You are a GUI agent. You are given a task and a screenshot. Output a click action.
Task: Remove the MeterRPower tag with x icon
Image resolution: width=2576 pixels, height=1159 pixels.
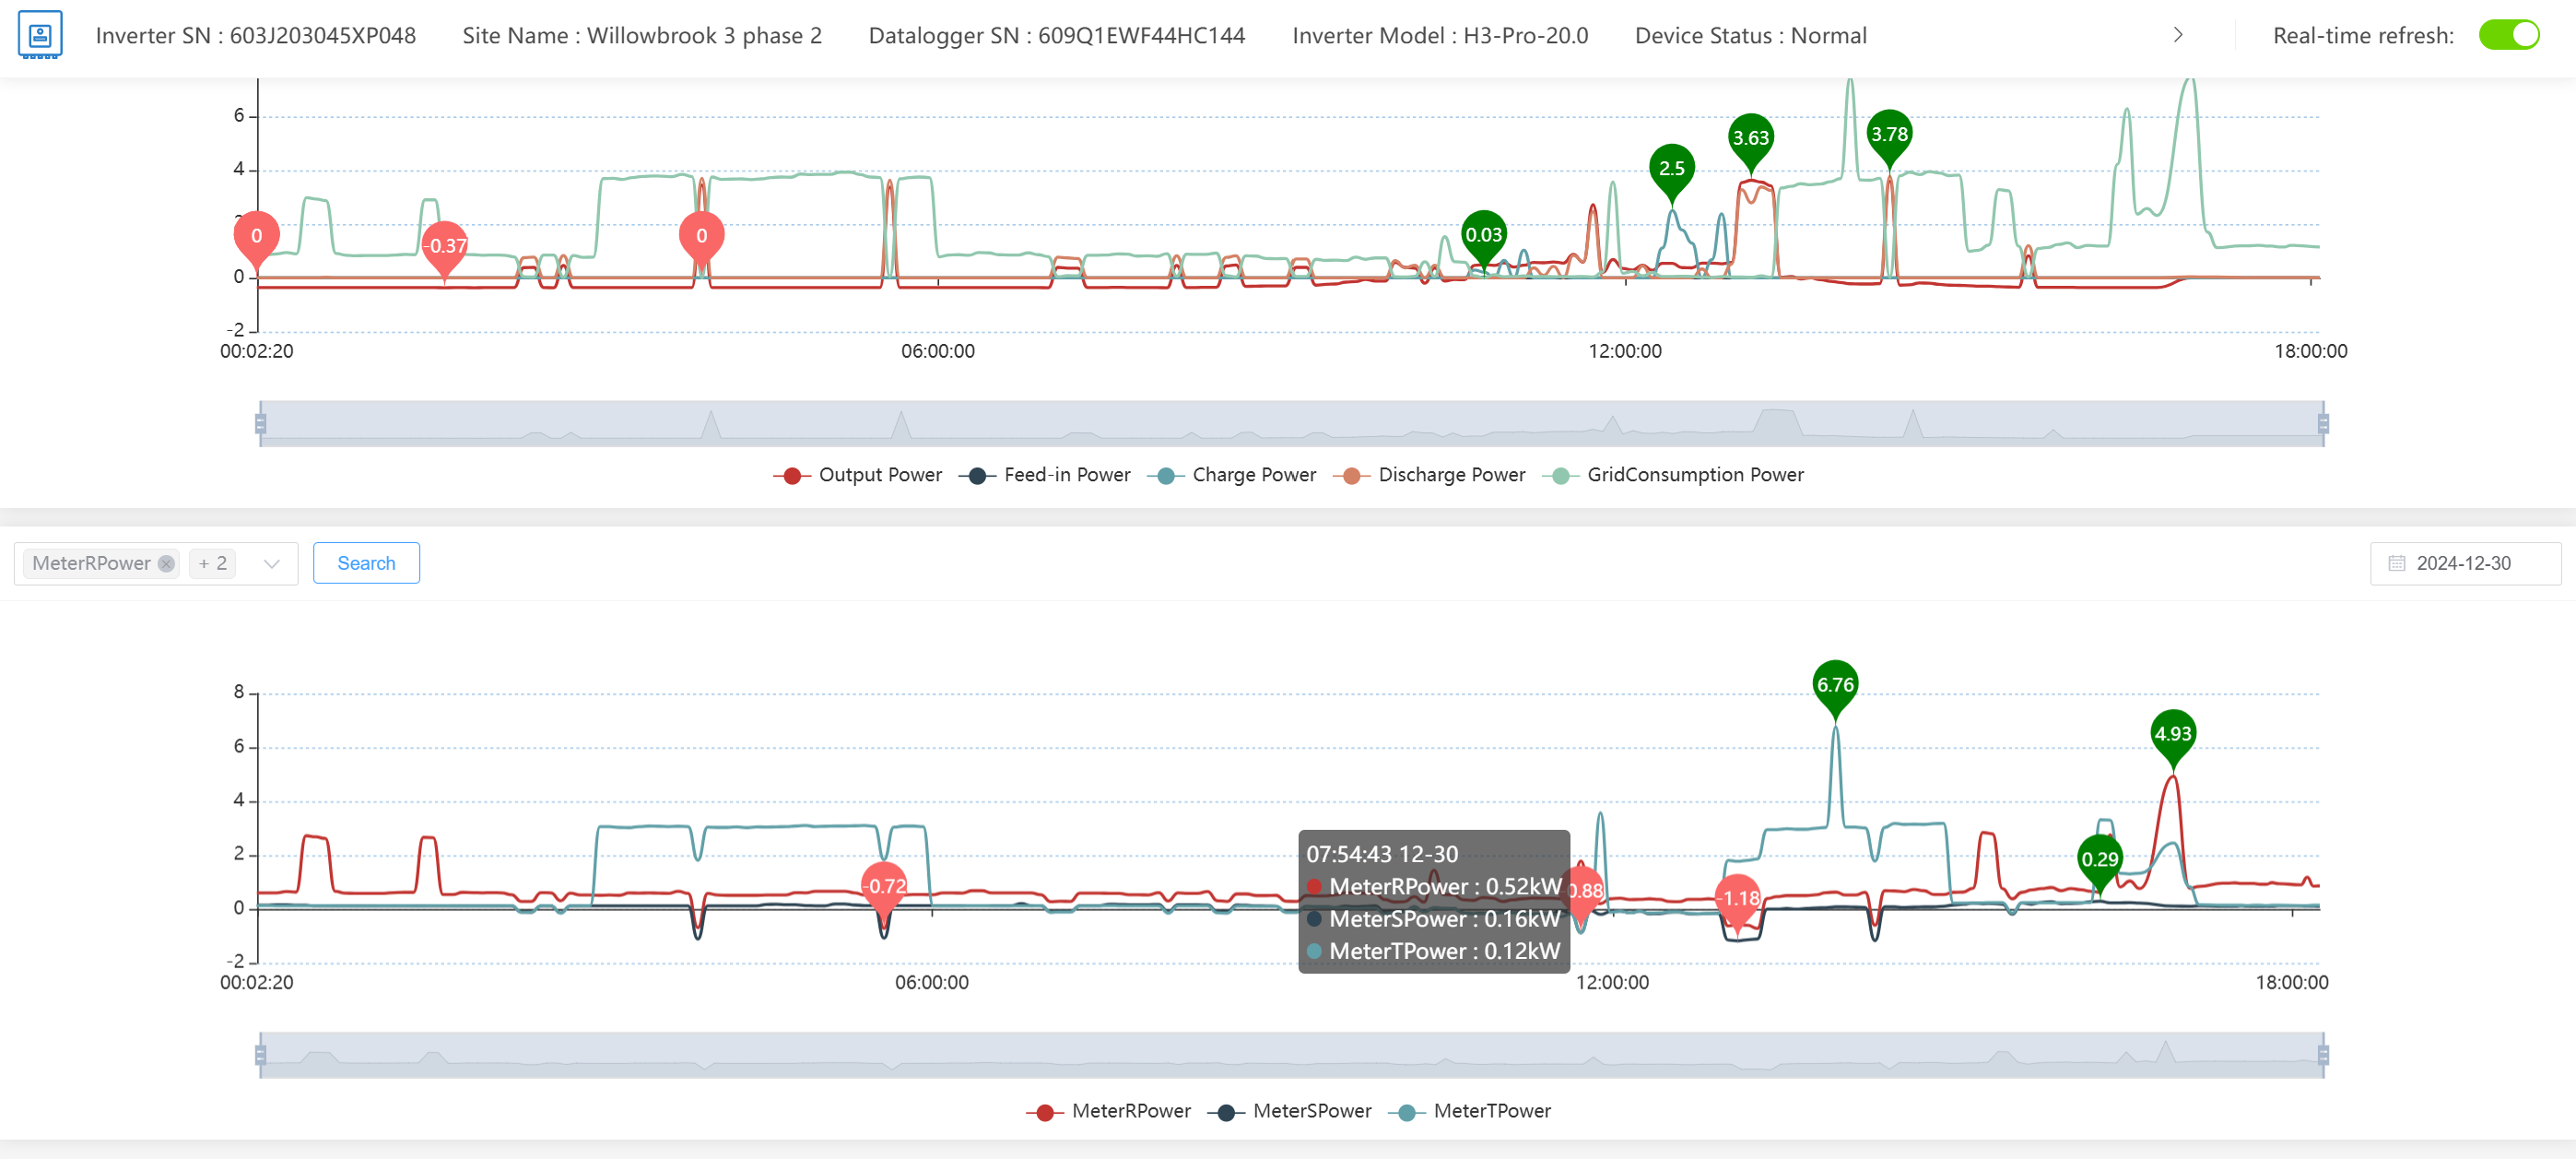click(x=167, y=564)
